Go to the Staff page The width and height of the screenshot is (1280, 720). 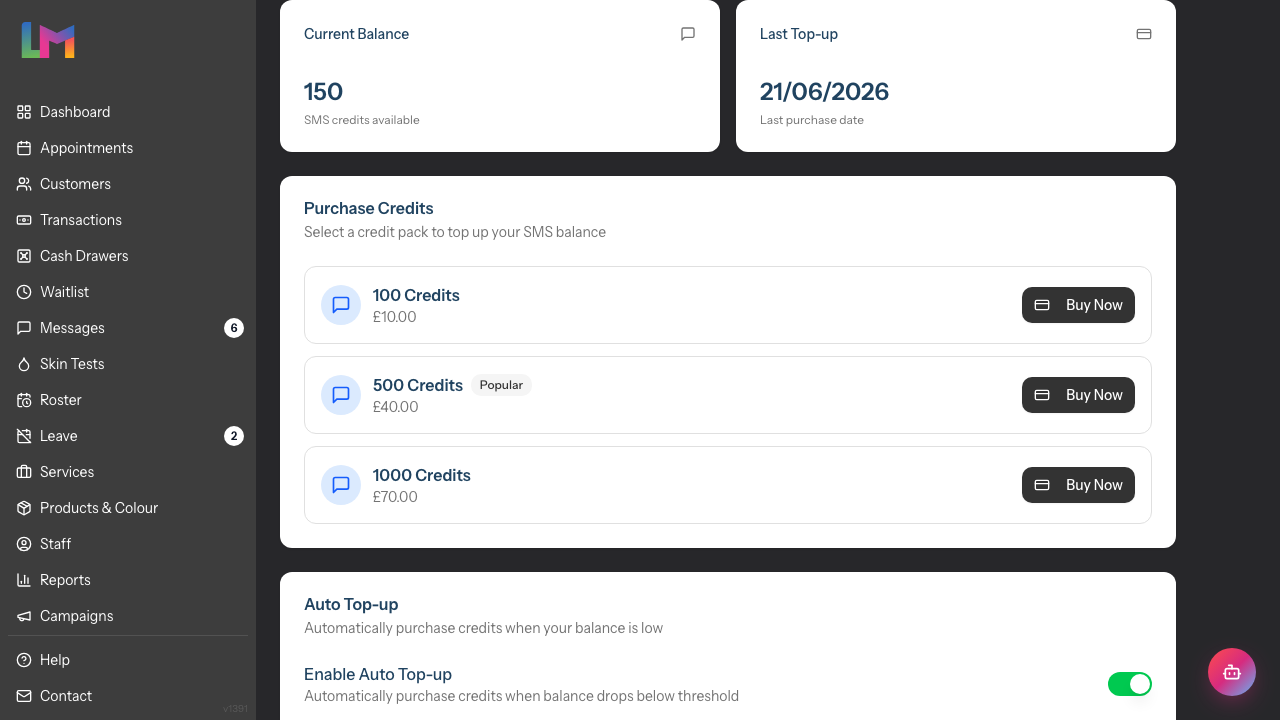tap(128, 544)
